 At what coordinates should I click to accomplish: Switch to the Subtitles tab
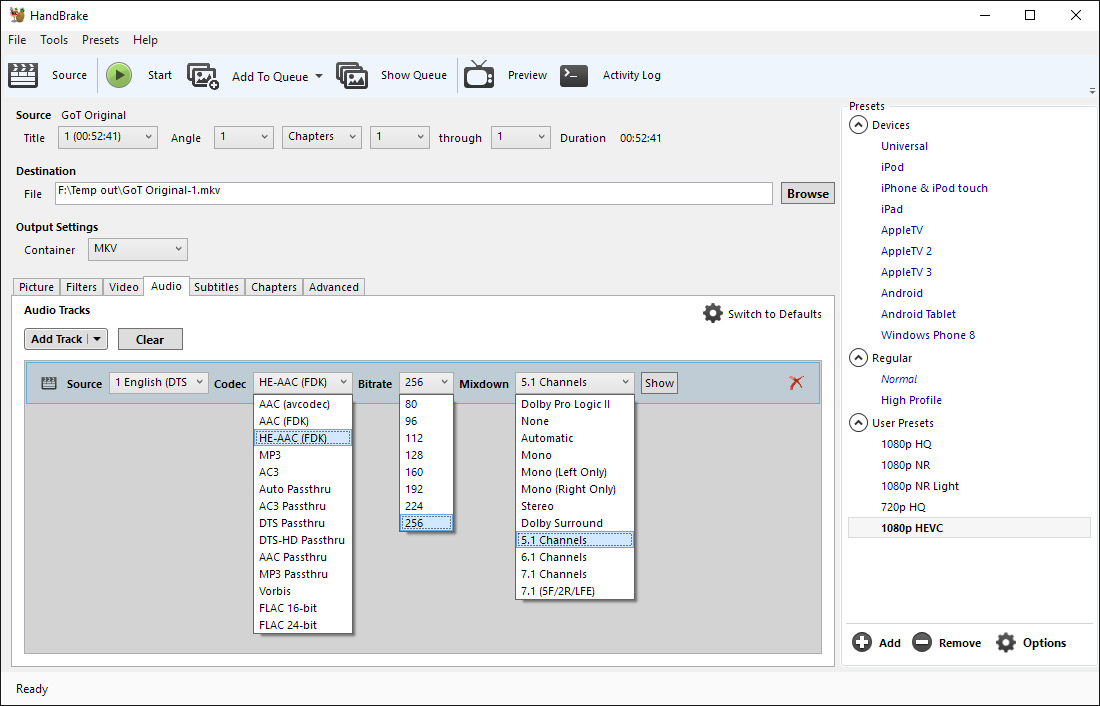tap(216, 287)
